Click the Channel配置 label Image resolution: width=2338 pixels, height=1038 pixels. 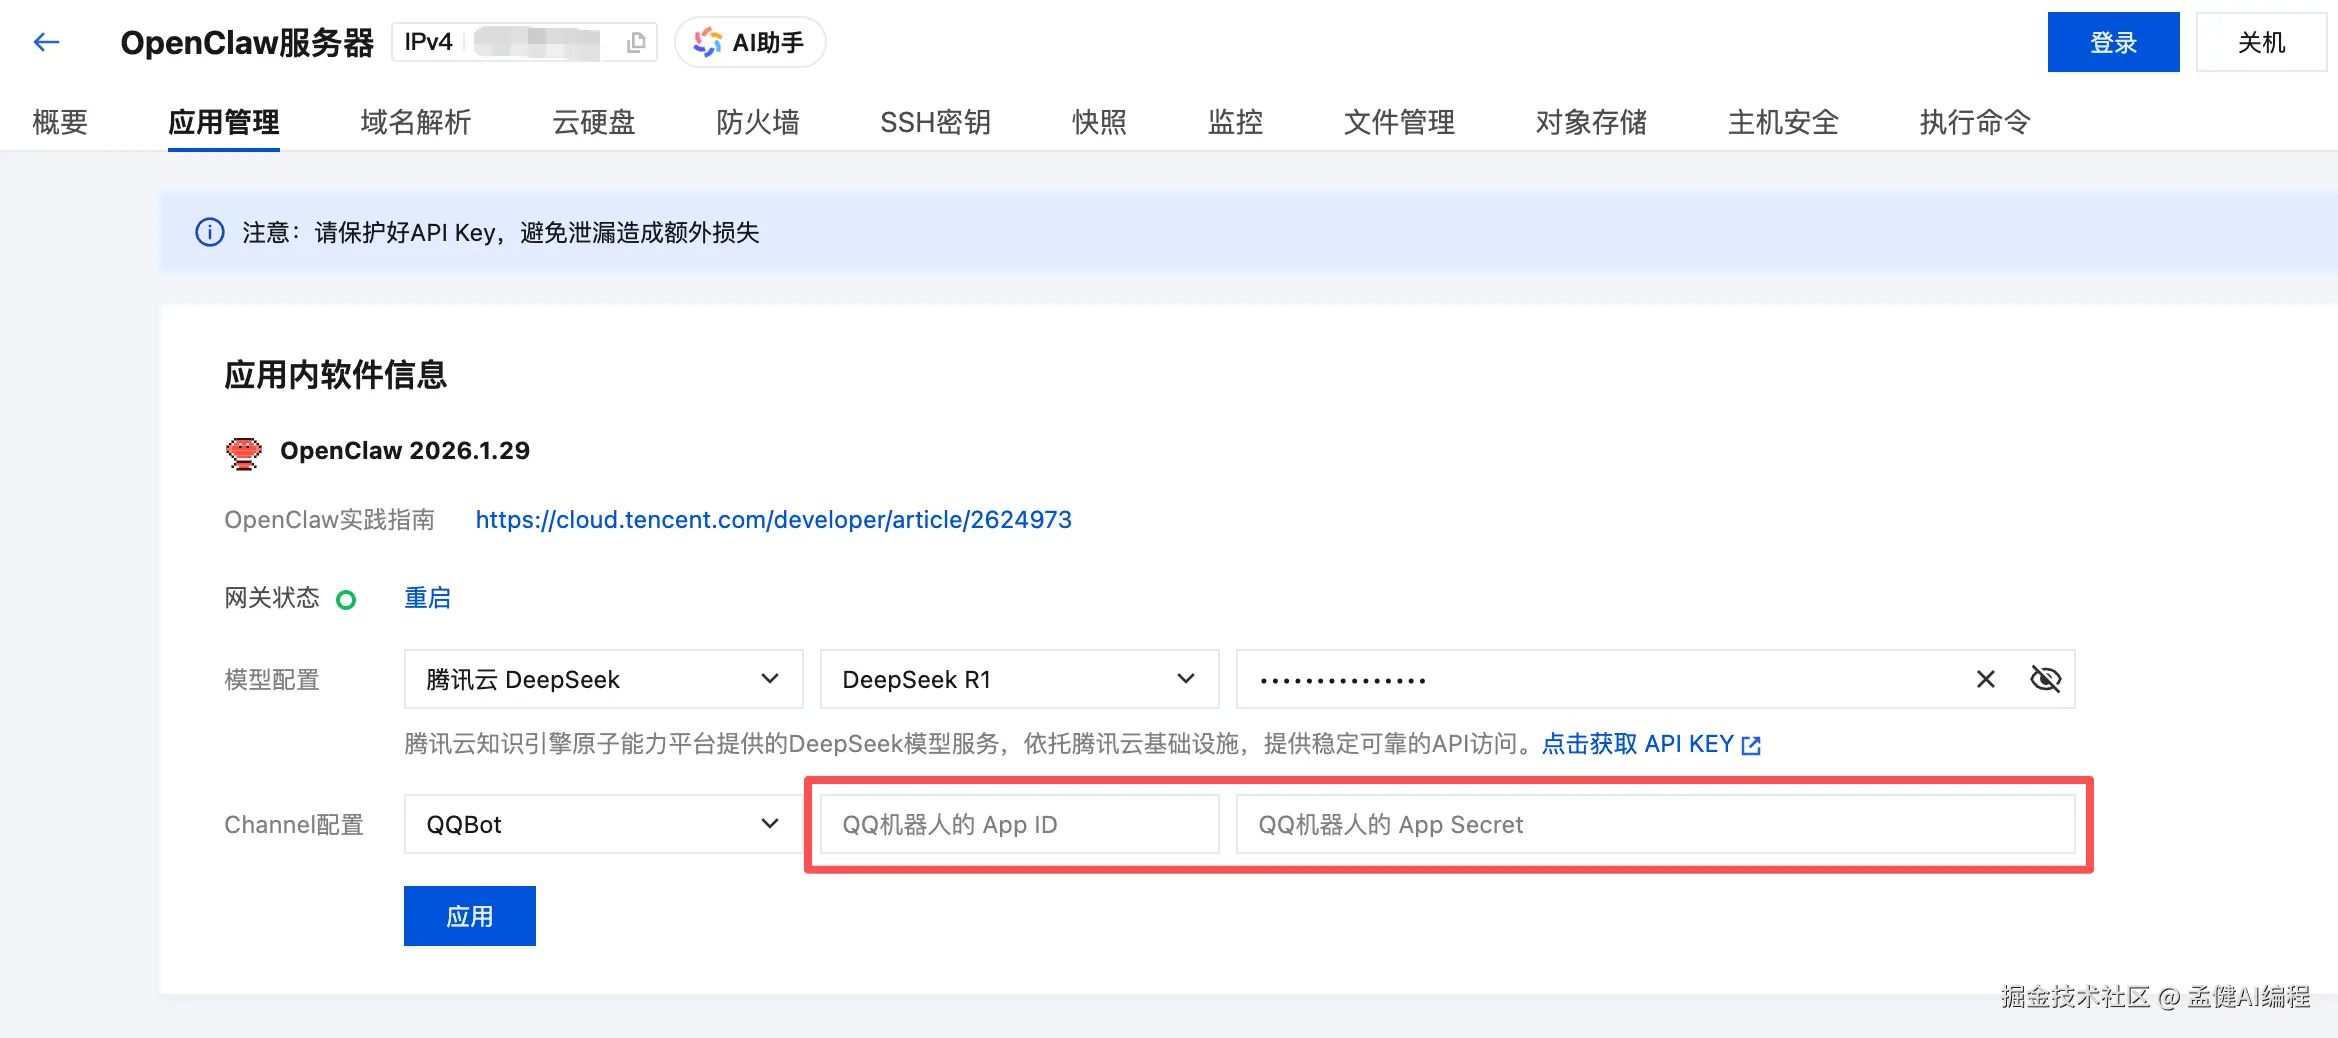[x=294, y=825]
